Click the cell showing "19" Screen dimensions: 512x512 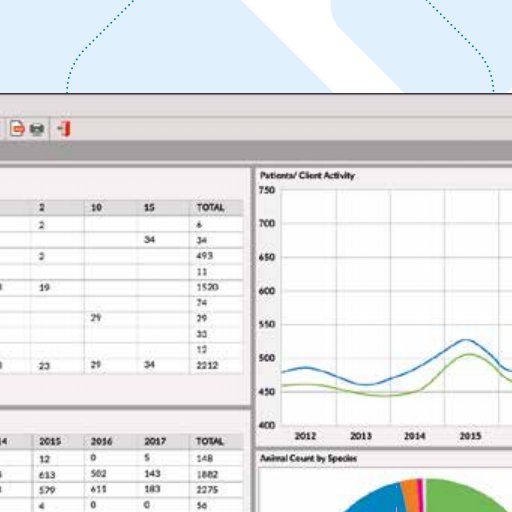(44, 287)
